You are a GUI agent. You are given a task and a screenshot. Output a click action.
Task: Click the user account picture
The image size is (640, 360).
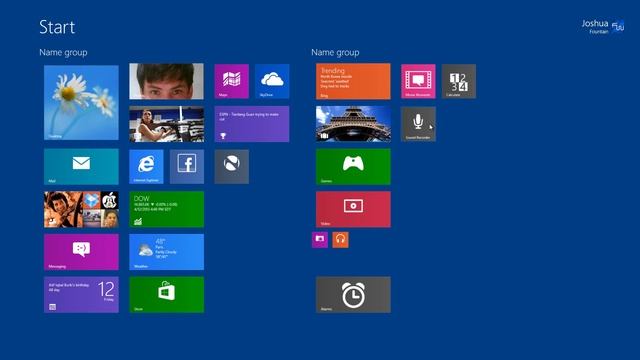click(x=618, y=26)
